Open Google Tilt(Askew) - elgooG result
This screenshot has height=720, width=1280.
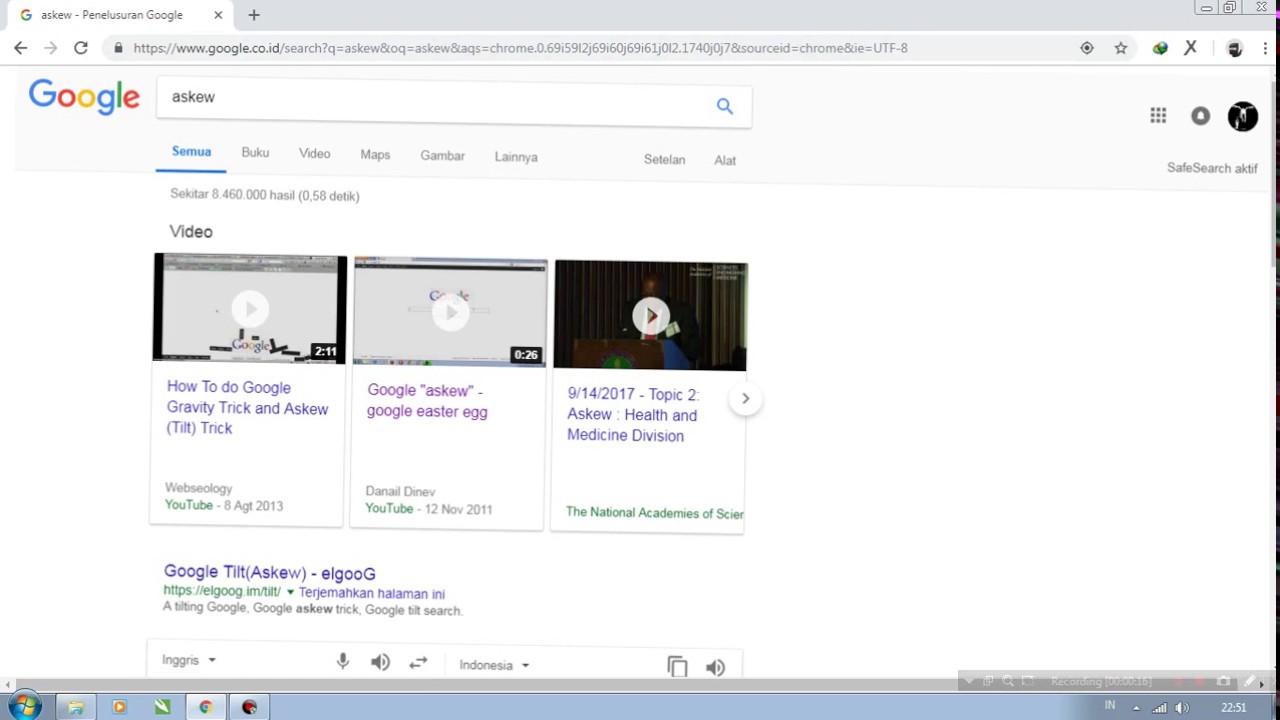click(x=270, y=573)
